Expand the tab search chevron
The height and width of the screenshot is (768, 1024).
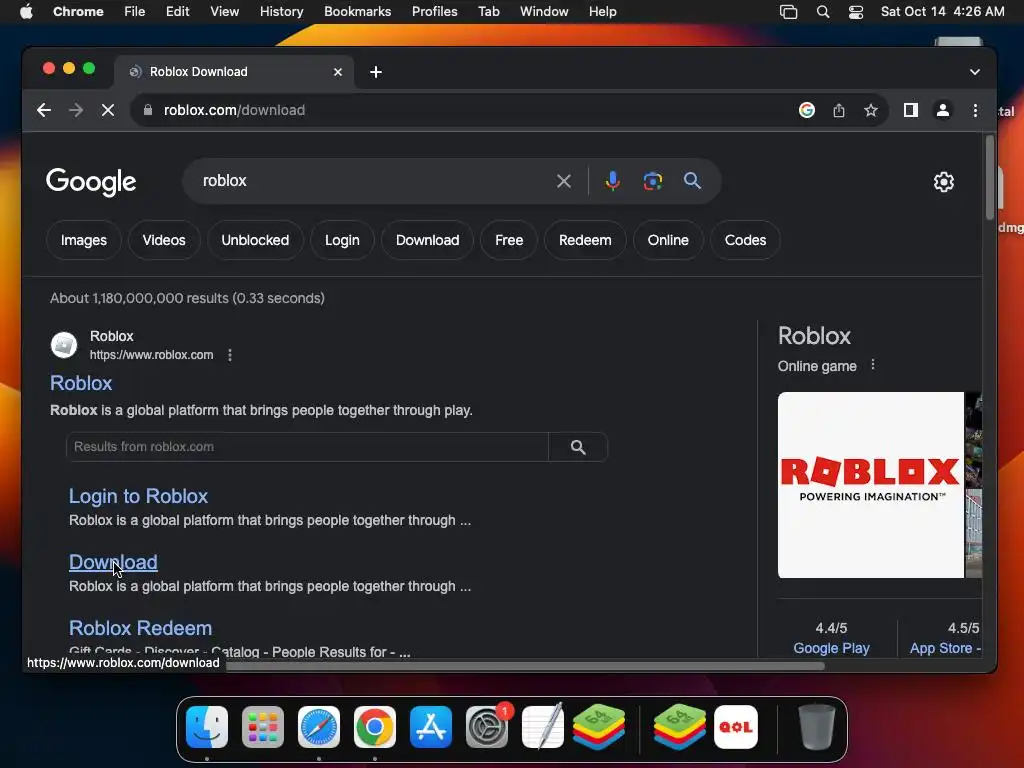point(974,72)
